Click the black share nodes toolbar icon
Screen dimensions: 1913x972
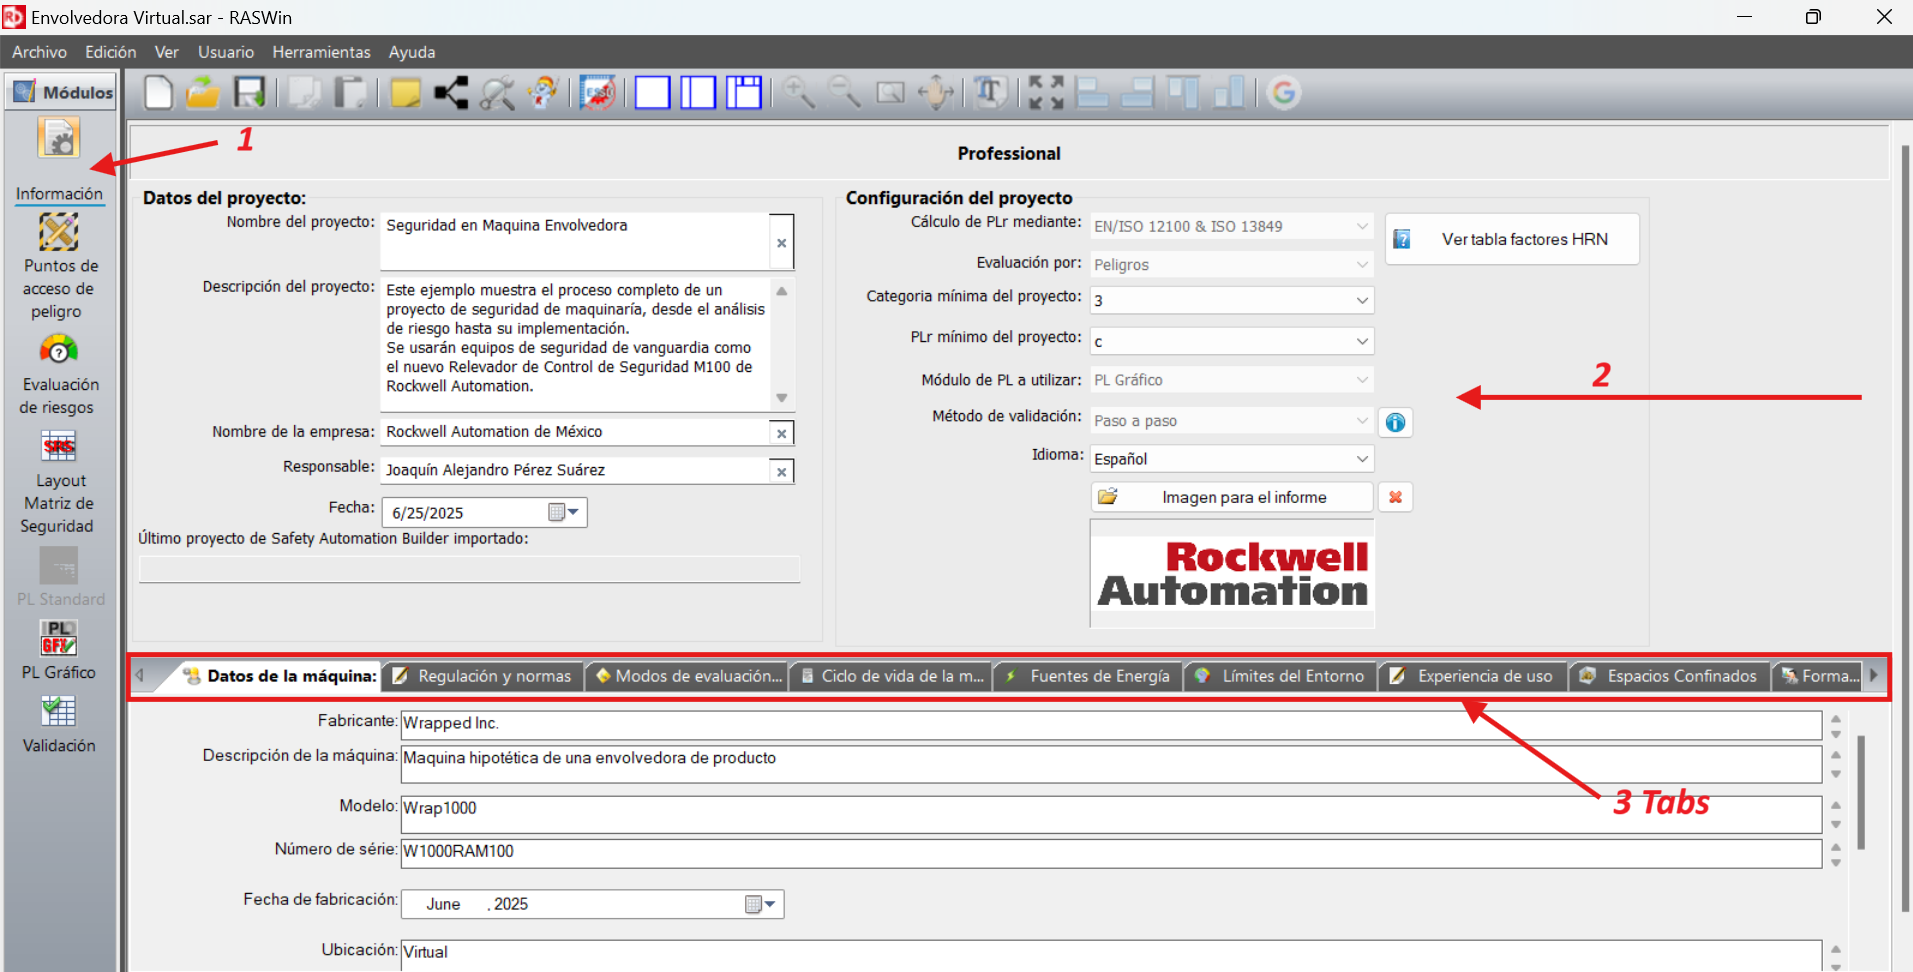click(x=451, y=93)
